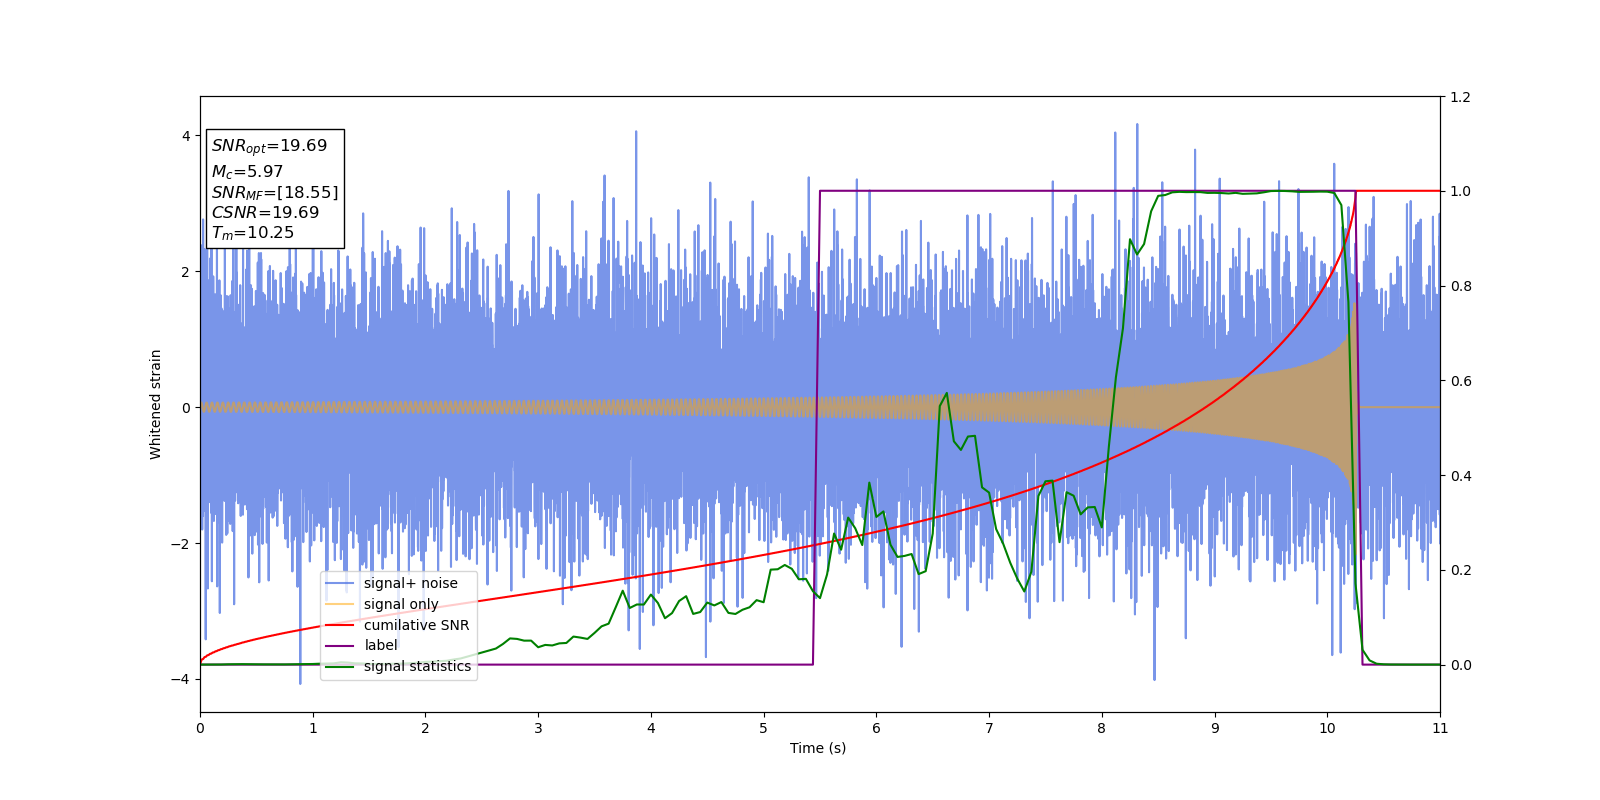Click the 'Whitened strain' y-axis label
The image size is (1600, 800).
[156, 404]
